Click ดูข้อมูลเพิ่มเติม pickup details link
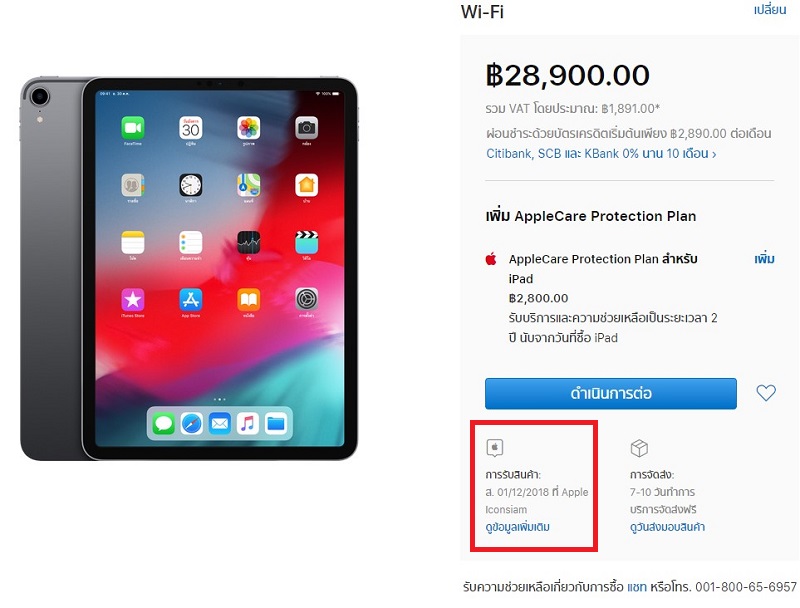The image size is (800, 608). click(517, 526)
